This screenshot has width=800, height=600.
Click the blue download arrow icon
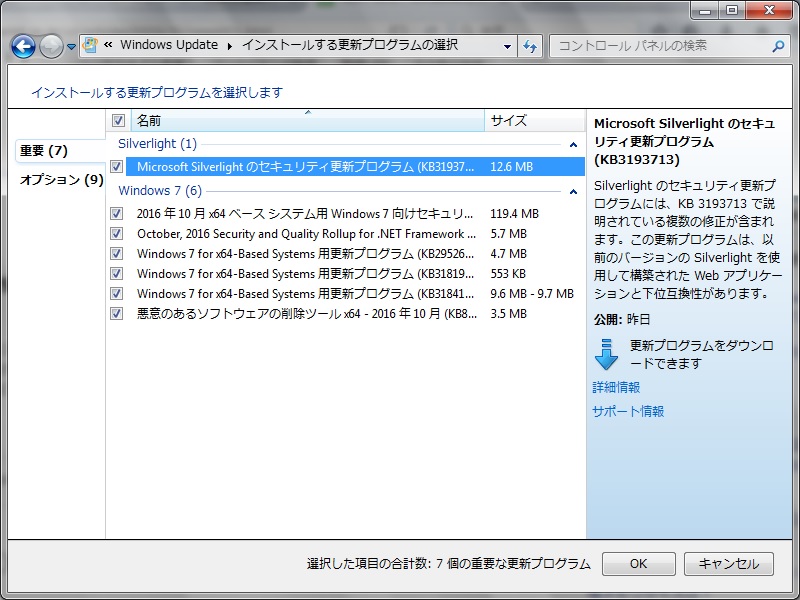606,354
